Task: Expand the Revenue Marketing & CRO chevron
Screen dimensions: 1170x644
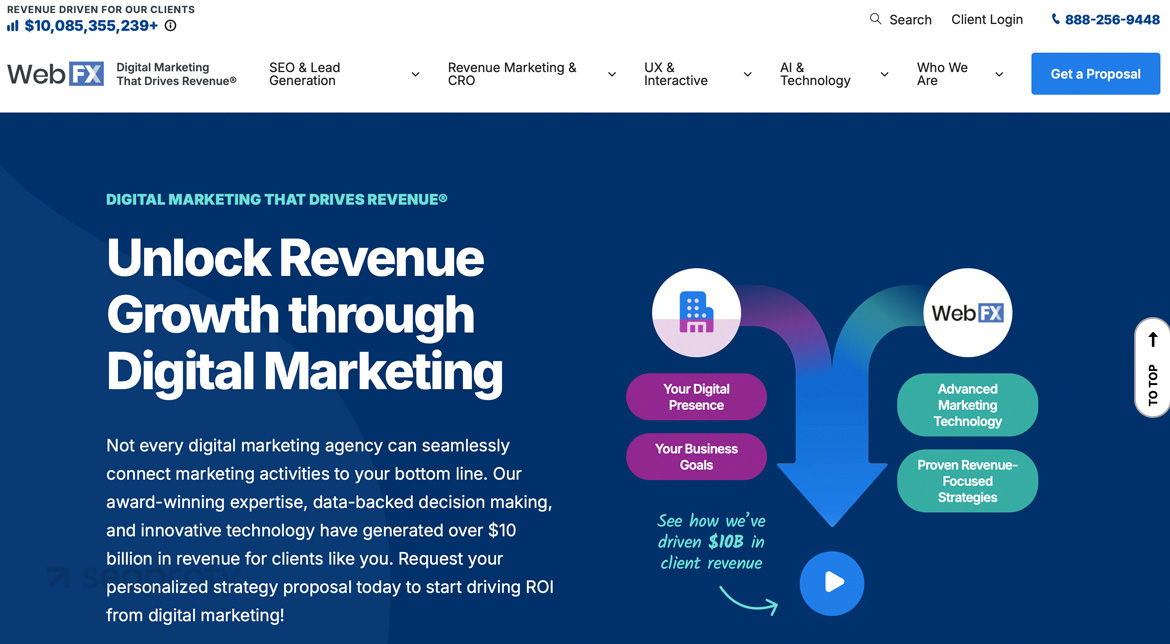Action: (612, 75)
